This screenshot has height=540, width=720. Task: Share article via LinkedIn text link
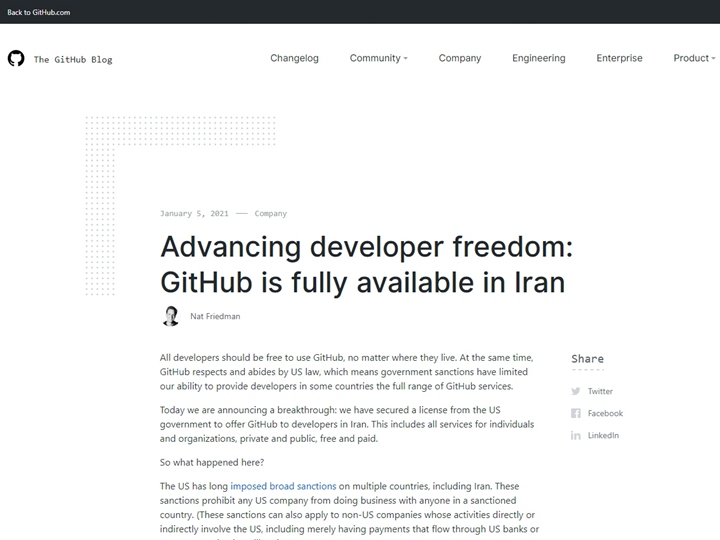[603, 436]
